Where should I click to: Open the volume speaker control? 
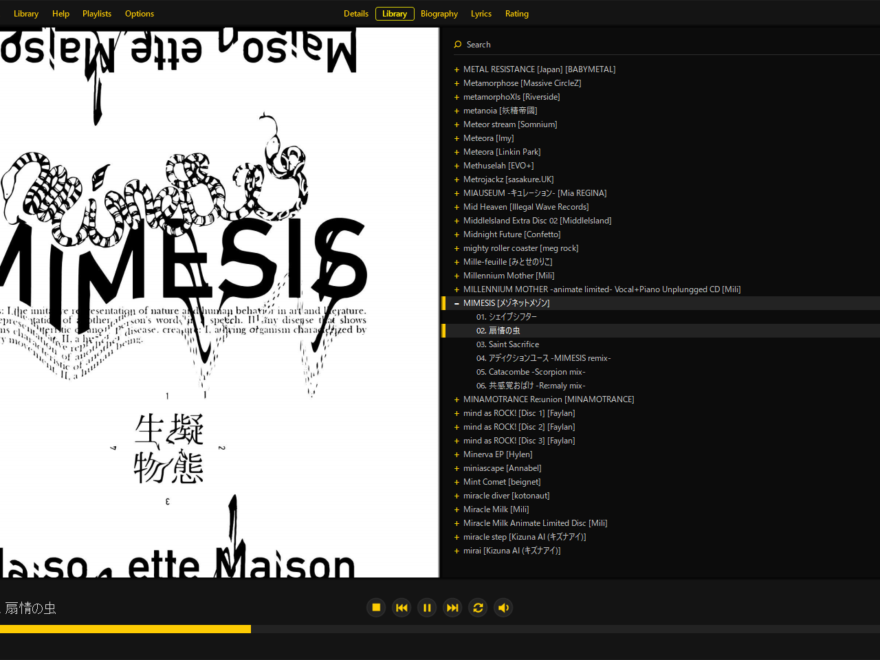[x=503, y=607]
